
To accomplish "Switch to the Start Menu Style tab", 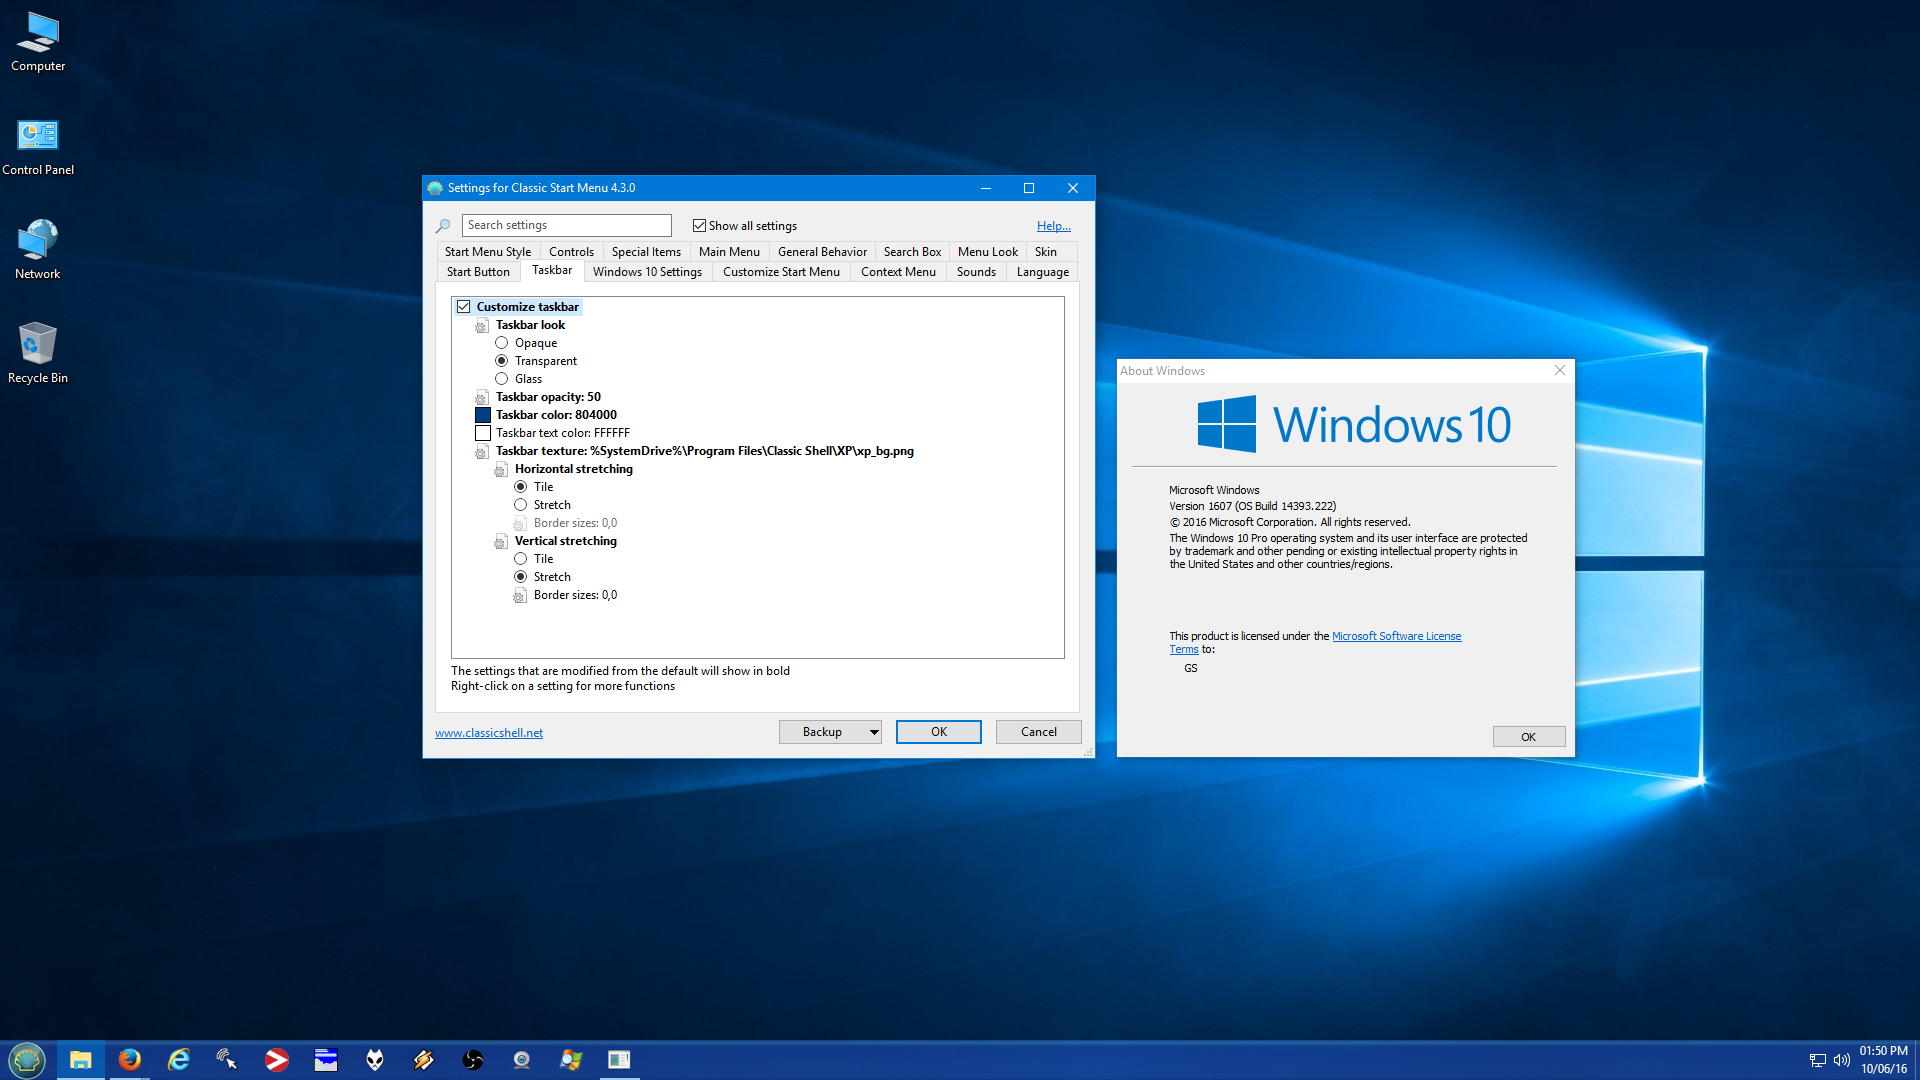I will (x=488, y=252).
